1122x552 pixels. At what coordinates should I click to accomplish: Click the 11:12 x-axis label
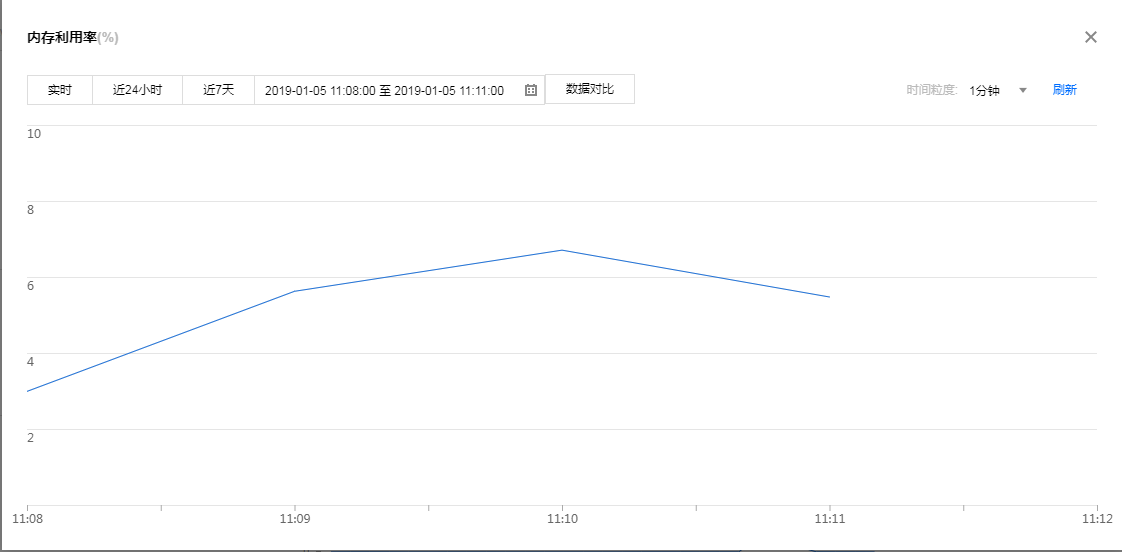click(x=1096, y=519)
